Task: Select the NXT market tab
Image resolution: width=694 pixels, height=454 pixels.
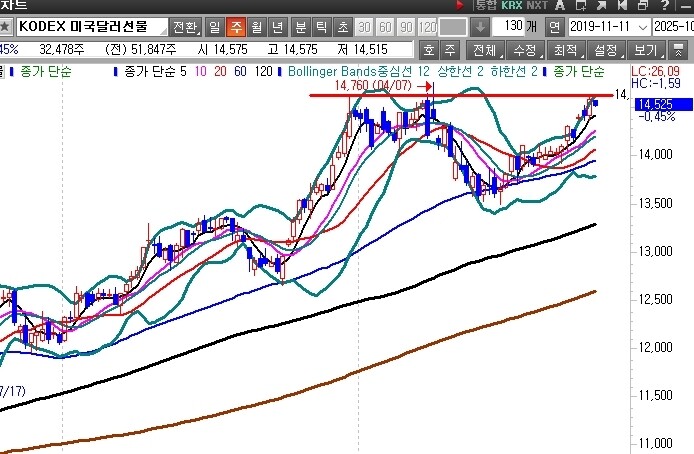Action: pyautogui.click(x=537, y=5)
